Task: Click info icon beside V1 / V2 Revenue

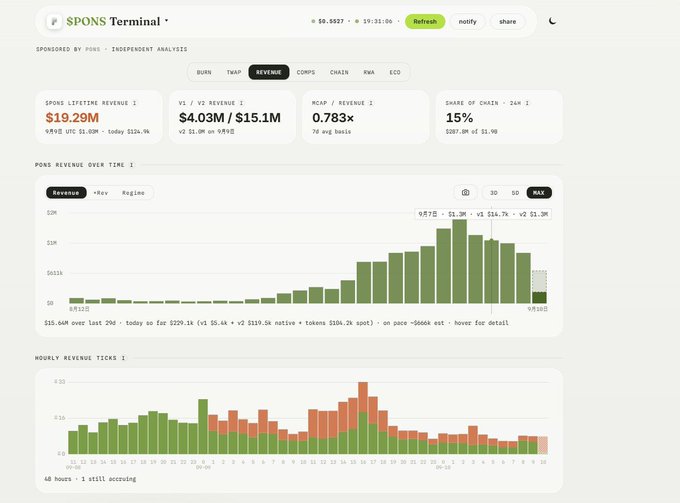Action: click(x=242, y=103)
